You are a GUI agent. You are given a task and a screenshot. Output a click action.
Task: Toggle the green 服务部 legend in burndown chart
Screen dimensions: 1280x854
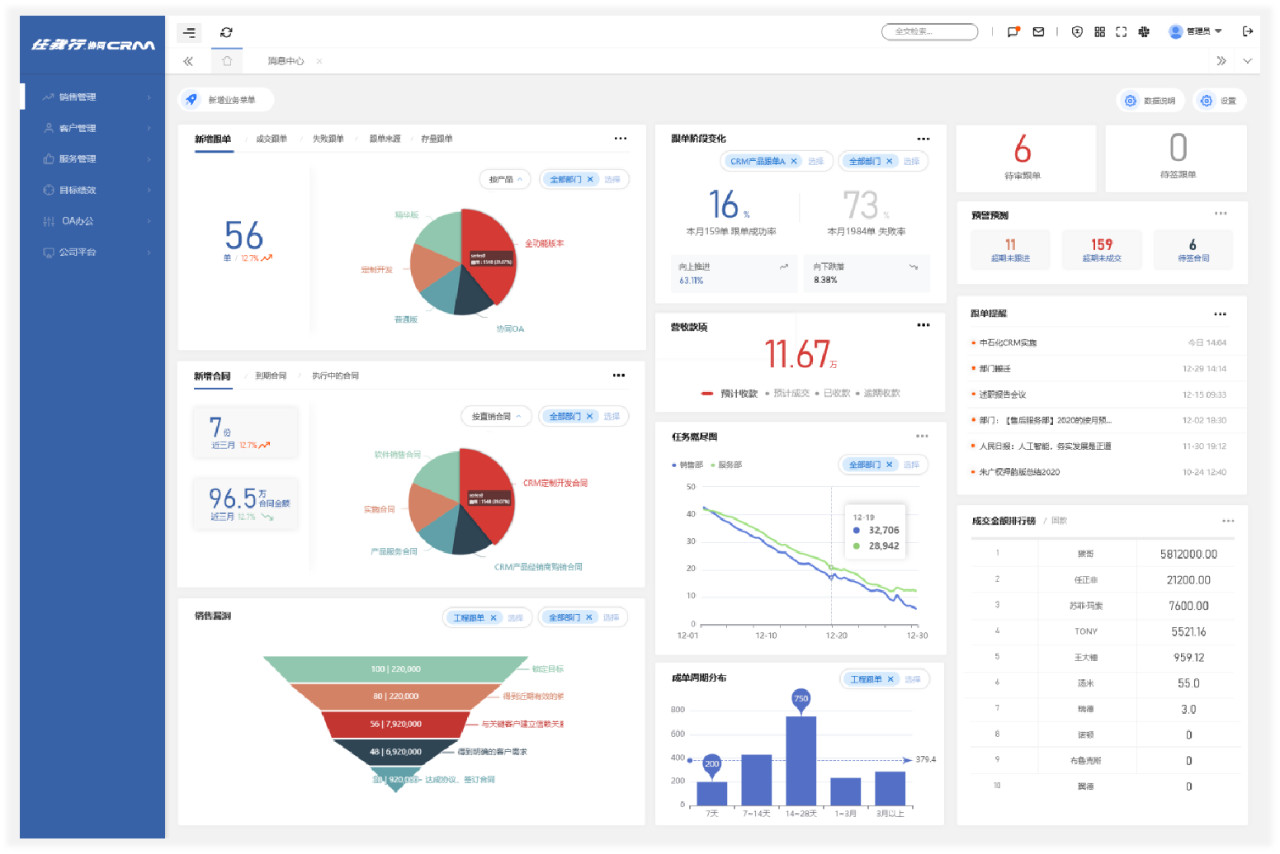pos(726,465)
